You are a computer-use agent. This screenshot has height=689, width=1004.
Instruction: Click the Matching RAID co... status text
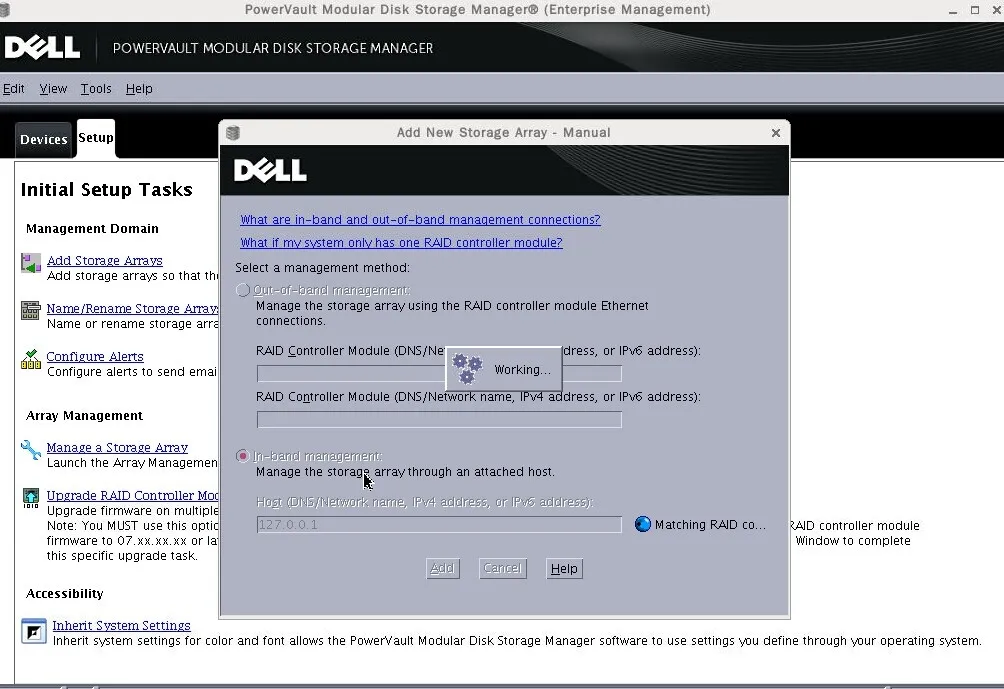(710, 524)
